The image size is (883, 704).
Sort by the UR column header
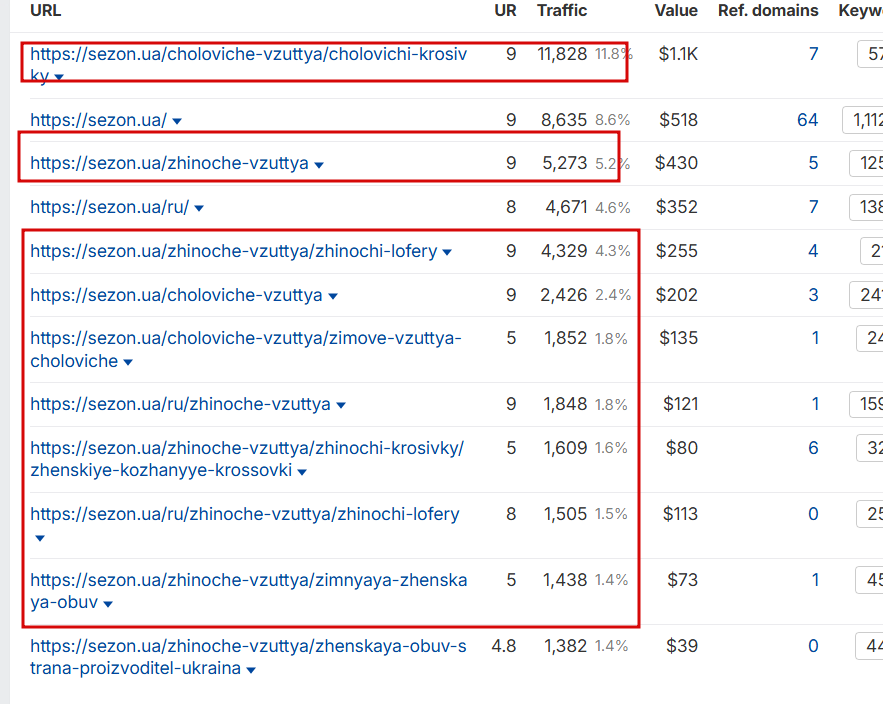click(505, 11)
